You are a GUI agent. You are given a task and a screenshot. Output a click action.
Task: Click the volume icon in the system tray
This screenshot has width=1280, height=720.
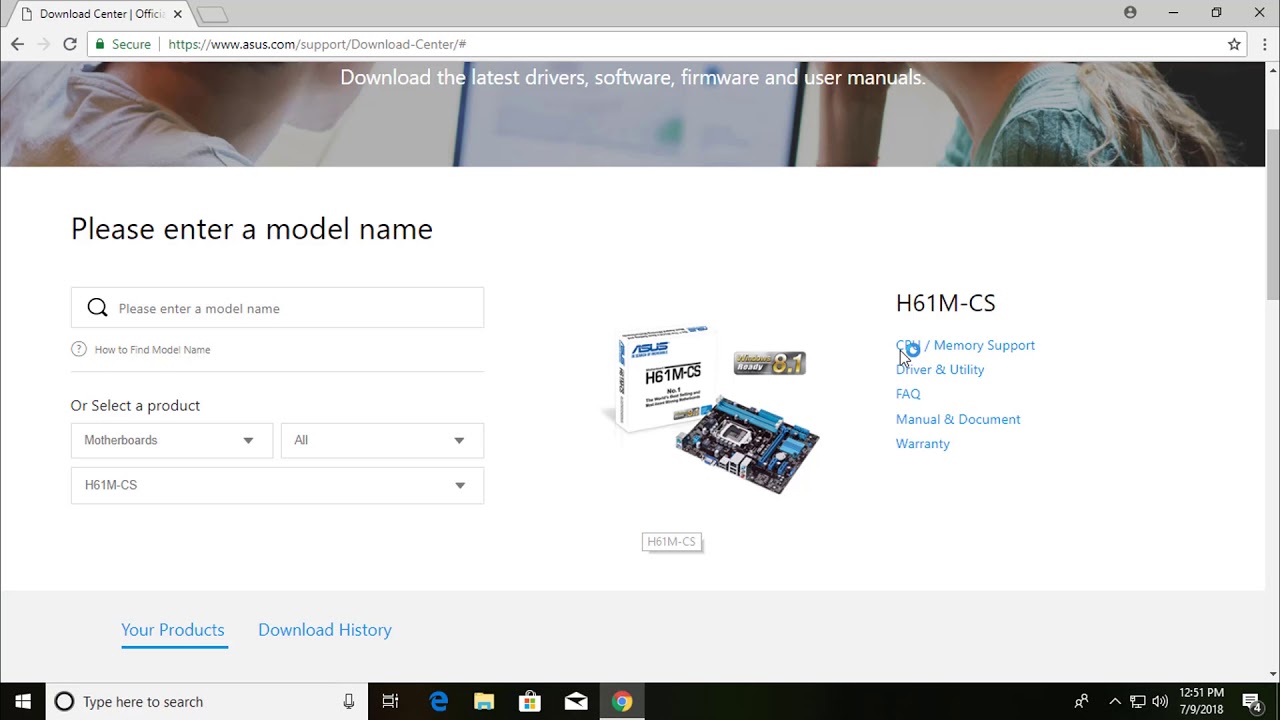point(1160,701)
